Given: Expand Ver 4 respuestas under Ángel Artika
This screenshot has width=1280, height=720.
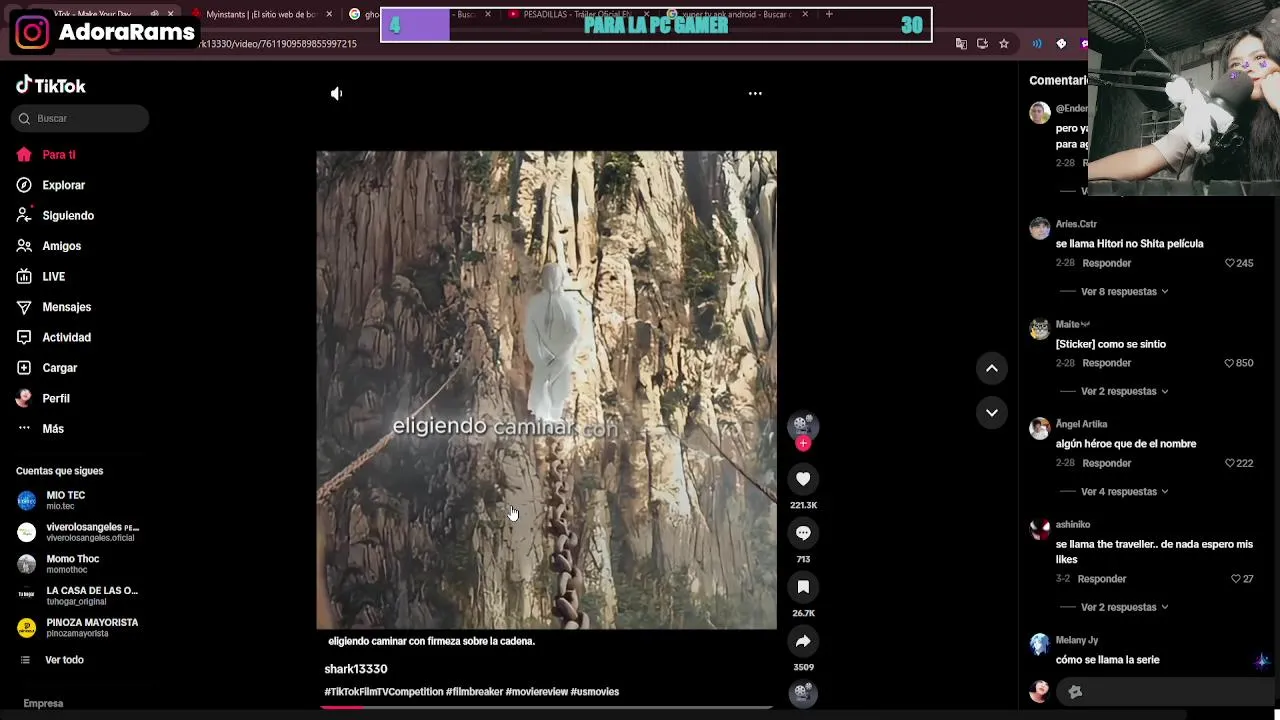Looking at the screenshot, I should click(1125, 492).
